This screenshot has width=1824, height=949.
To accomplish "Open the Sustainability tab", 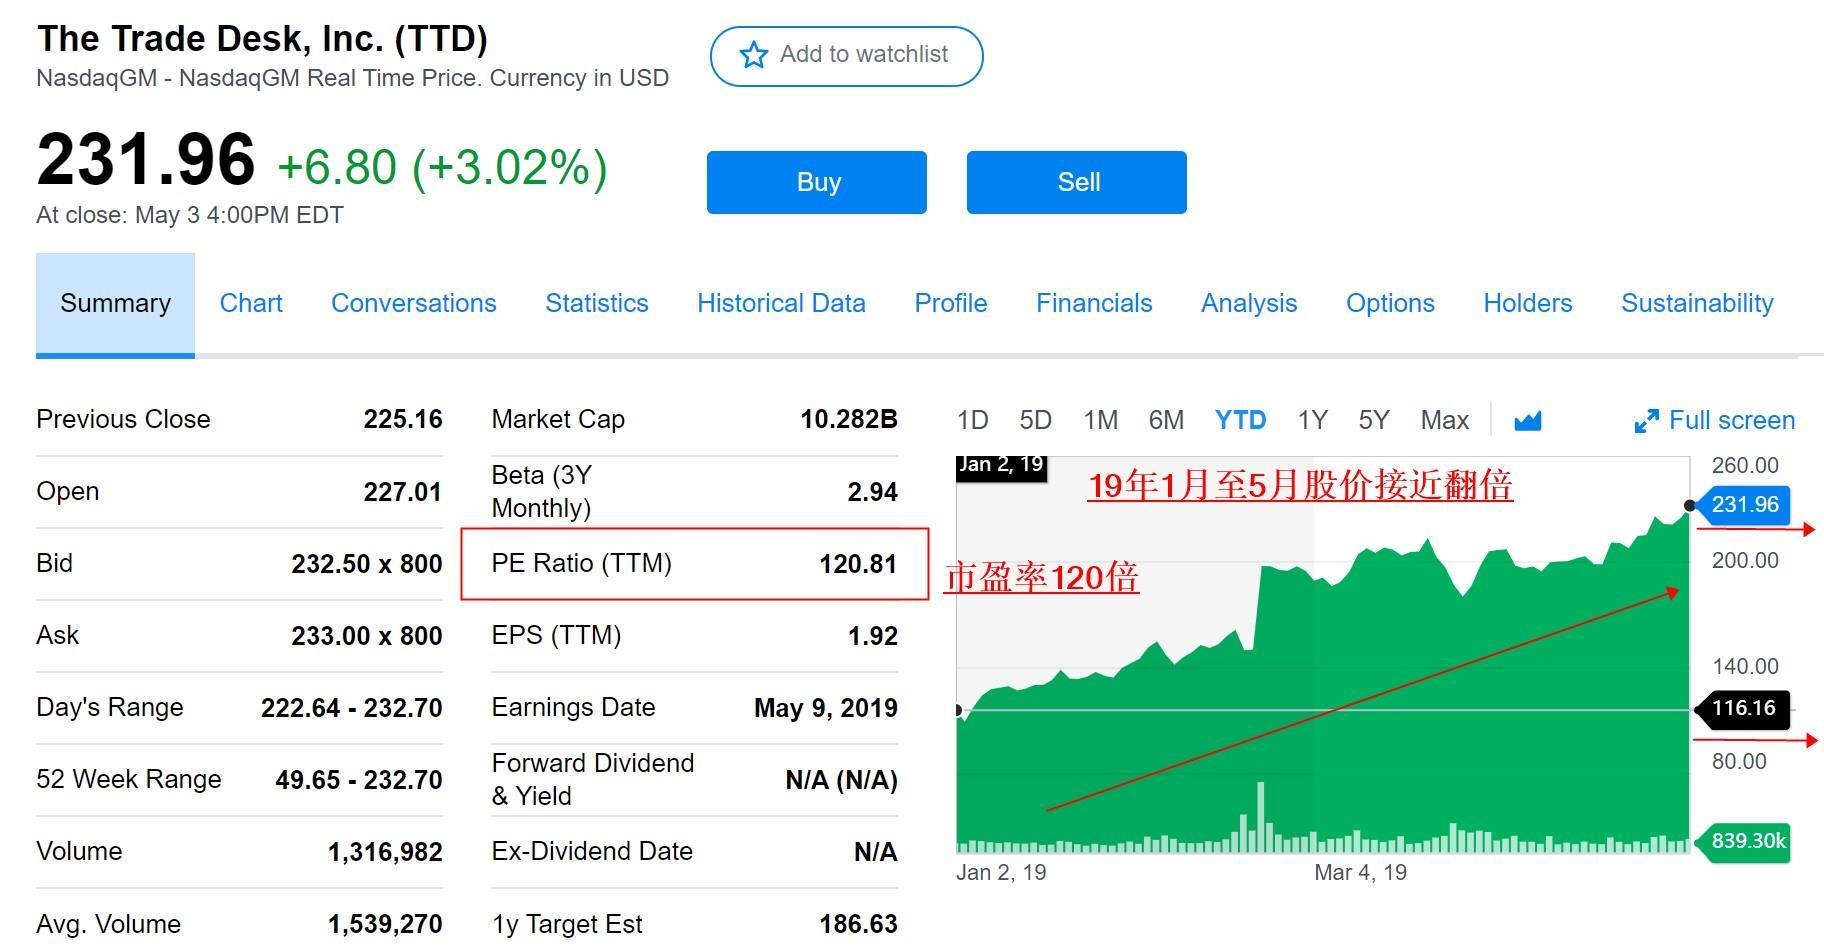I will point(1697,303).
